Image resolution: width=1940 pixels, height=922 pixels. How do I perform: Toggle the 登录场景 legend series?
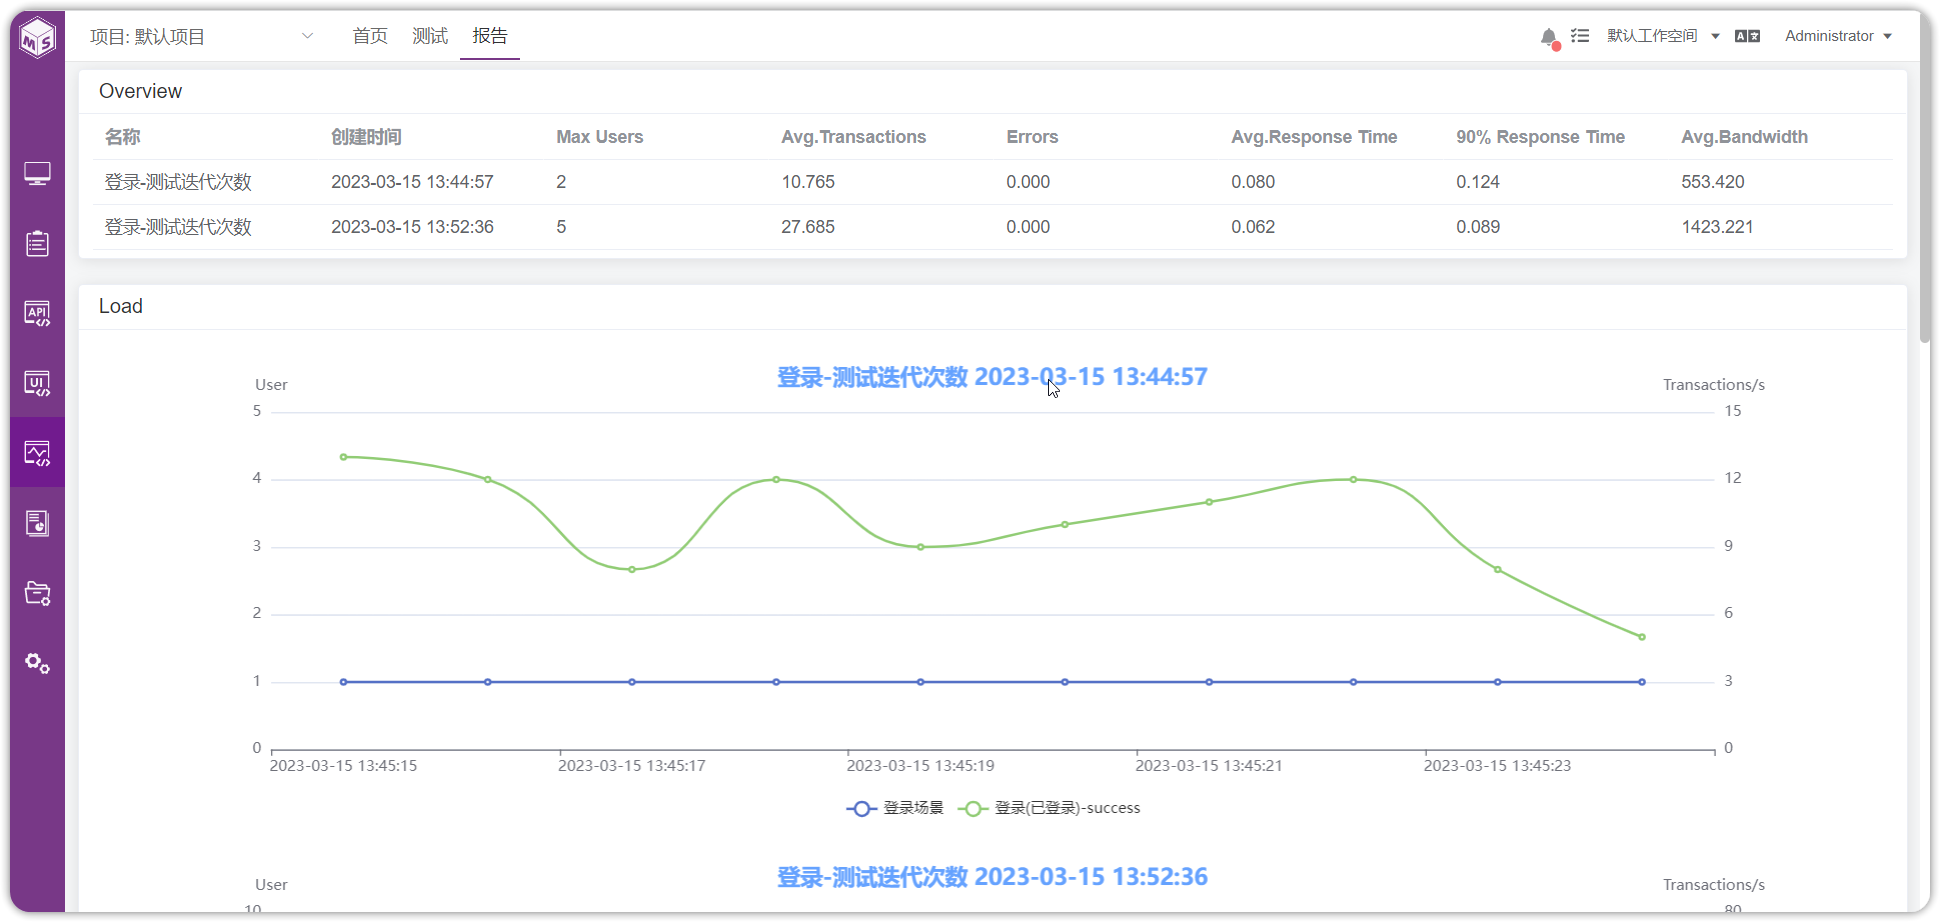click(x=895, y=808)
